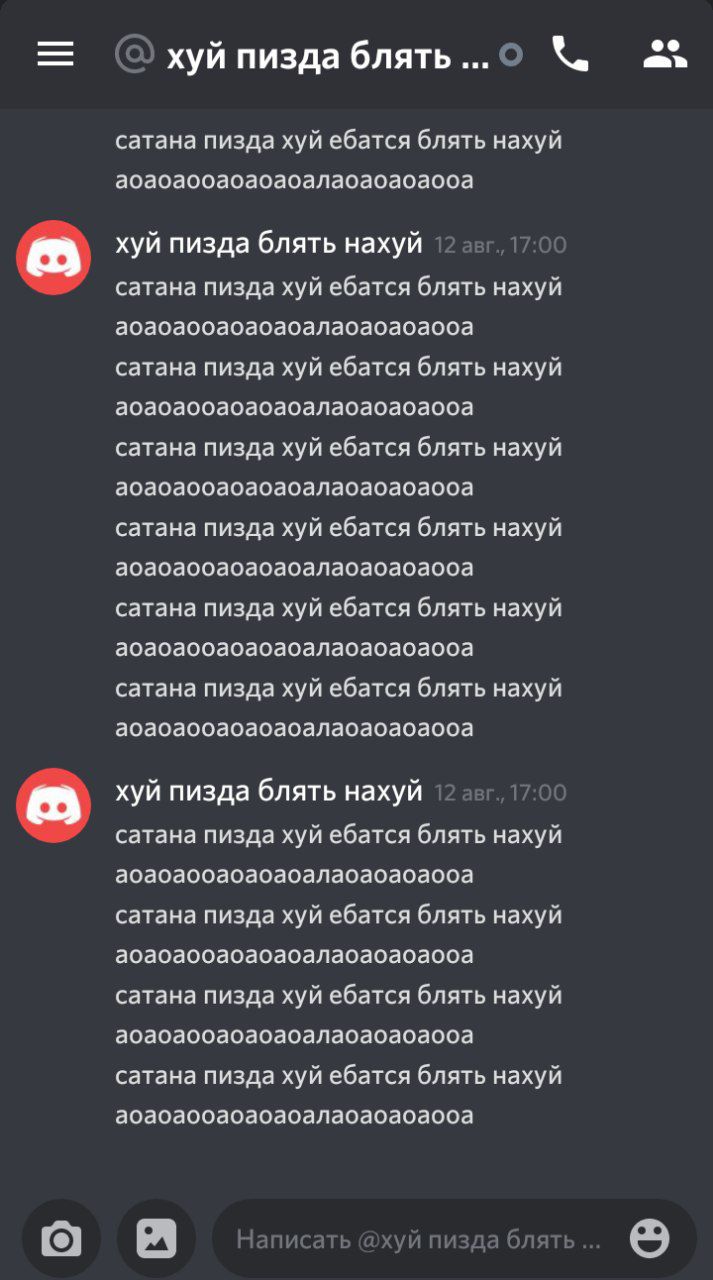Select first "сатана" line under upper username

point(339,288)
